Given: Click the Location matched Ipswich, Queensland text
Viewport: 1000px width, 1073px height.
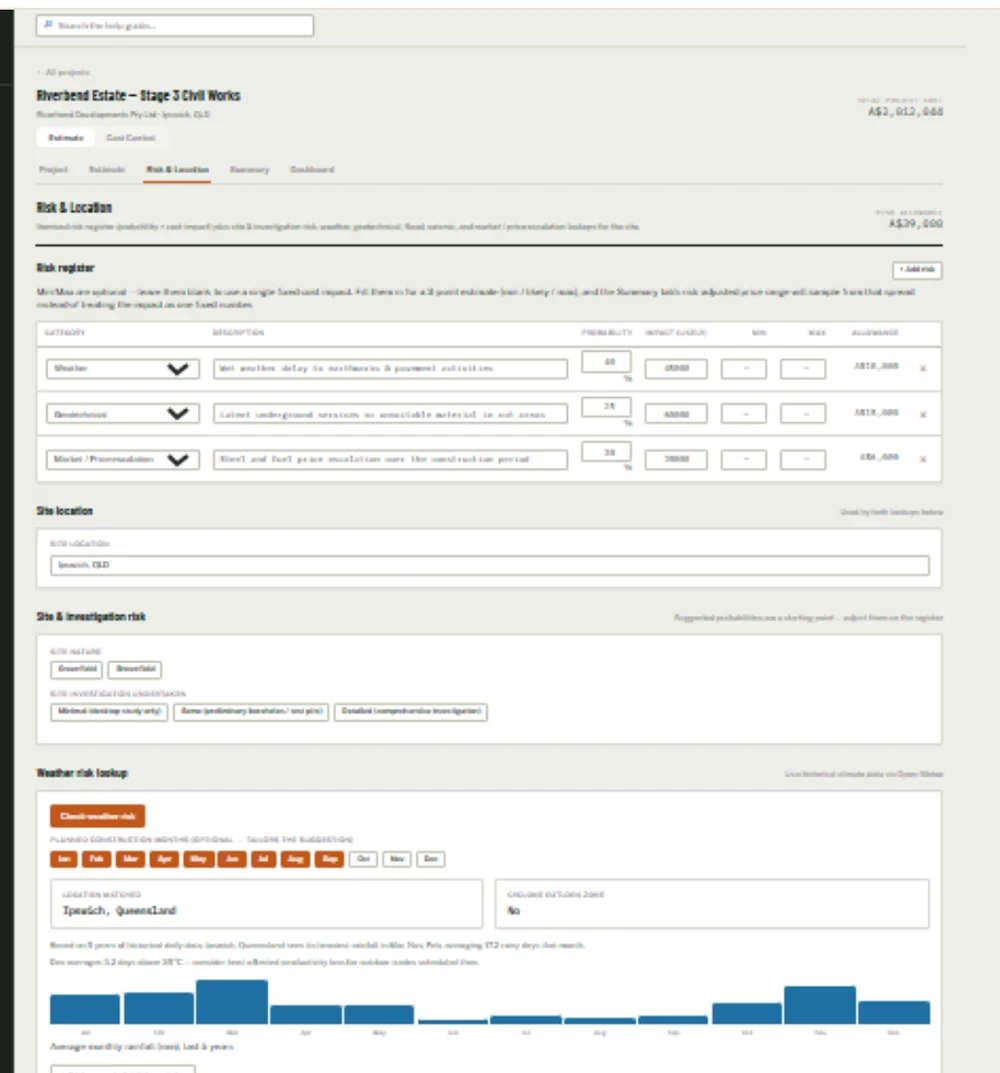Looking at the screenshot, I should click(x=119, y=911).
